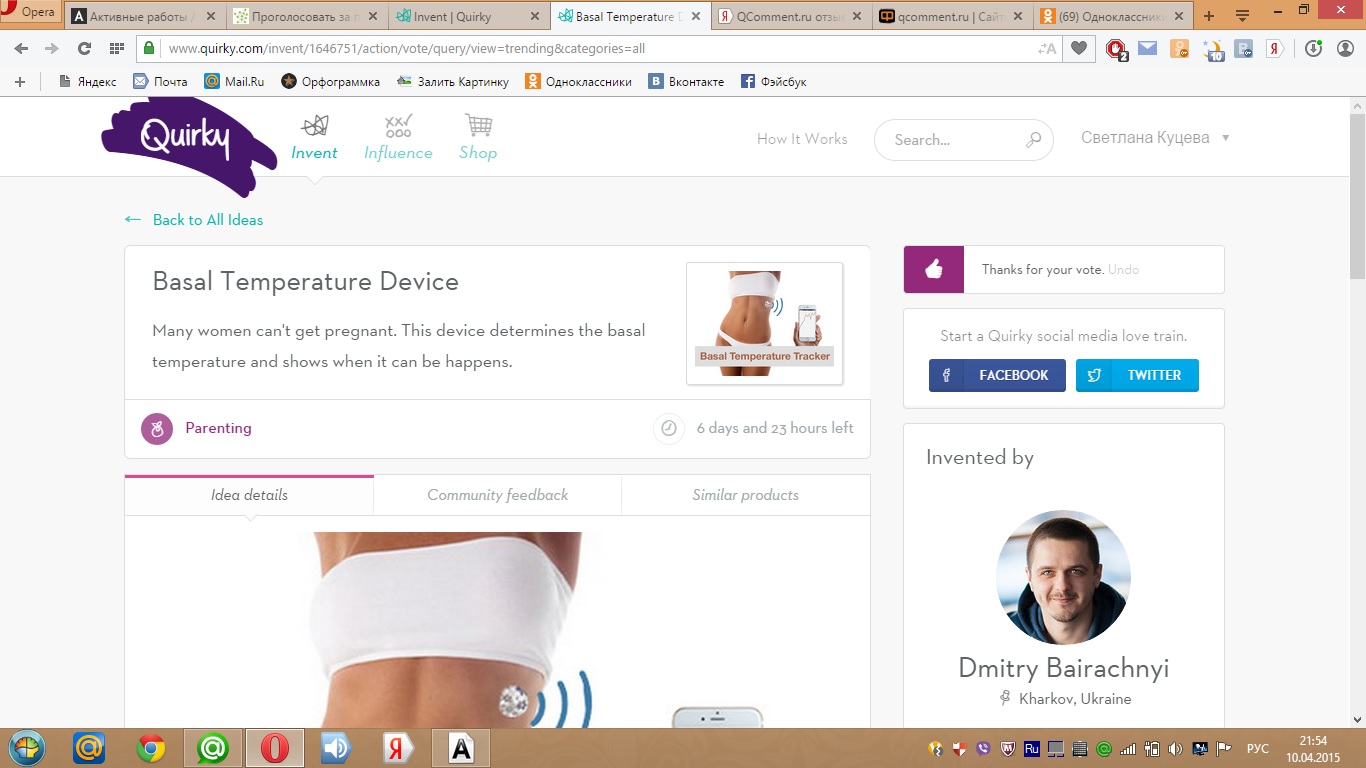Switch to Similar products tab
Image resolution: width=1366 pixels, height=768 pixels.
pos(745,495)
